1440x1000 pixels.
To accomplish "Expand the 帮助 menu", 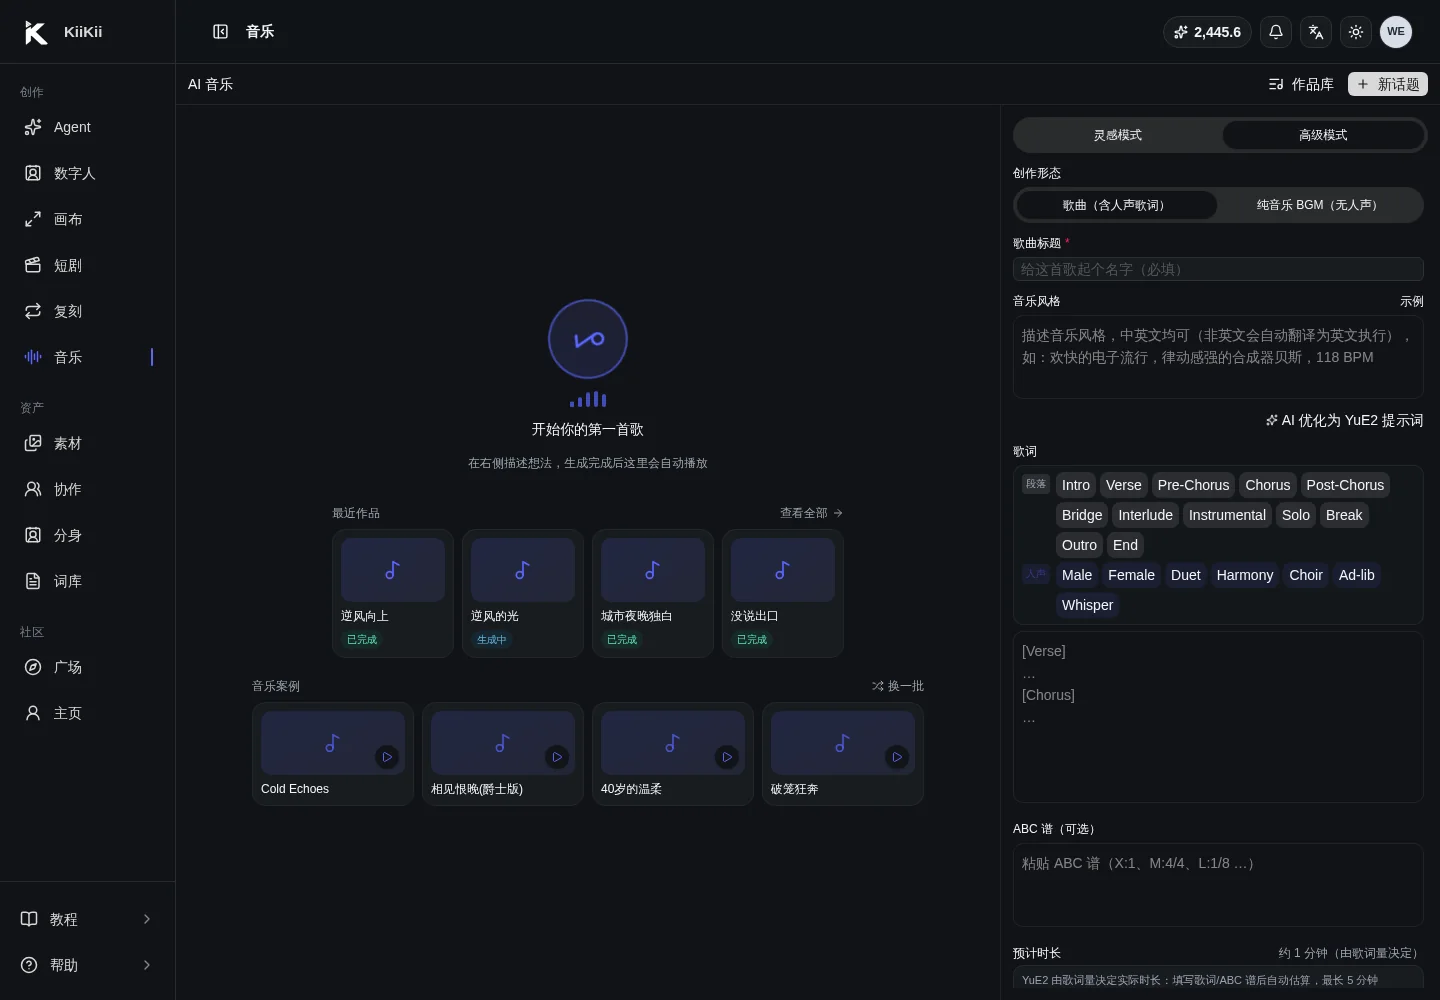I will coord(88,965).
